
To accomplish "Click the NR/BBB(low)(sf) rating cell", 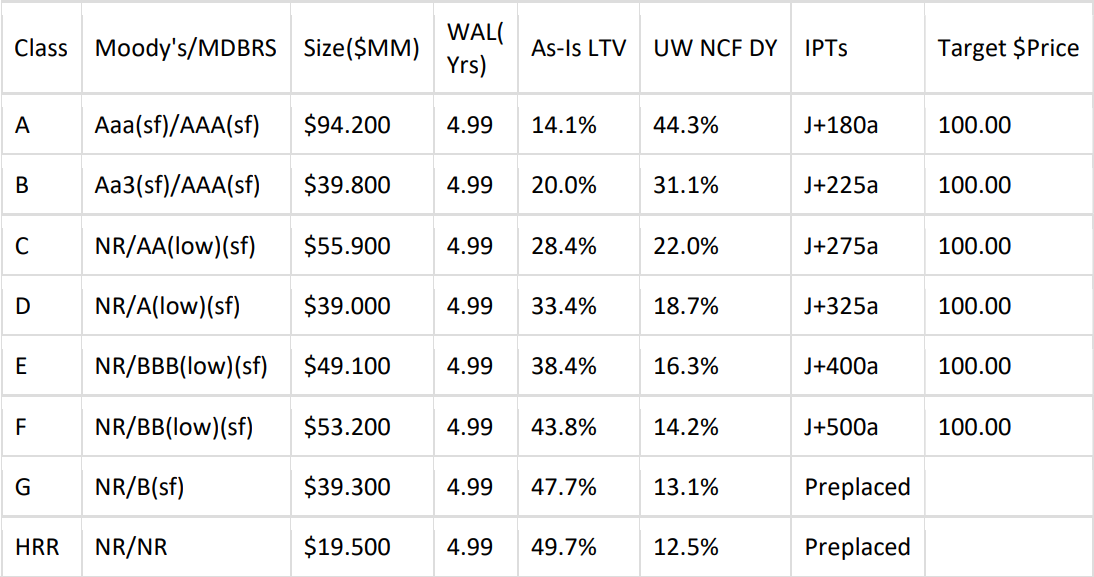I will coord(181,367).
